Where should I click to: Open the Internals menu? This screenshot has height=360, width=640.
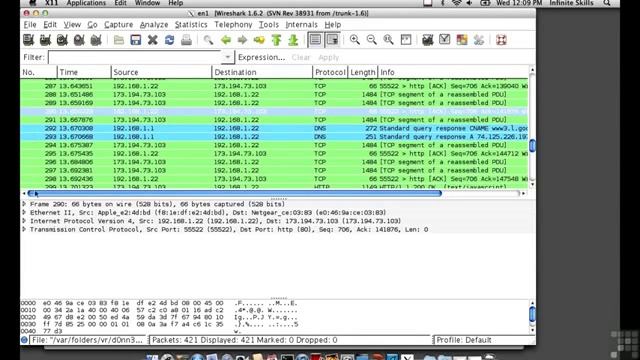pyautogui.click(x=301, y=25)
